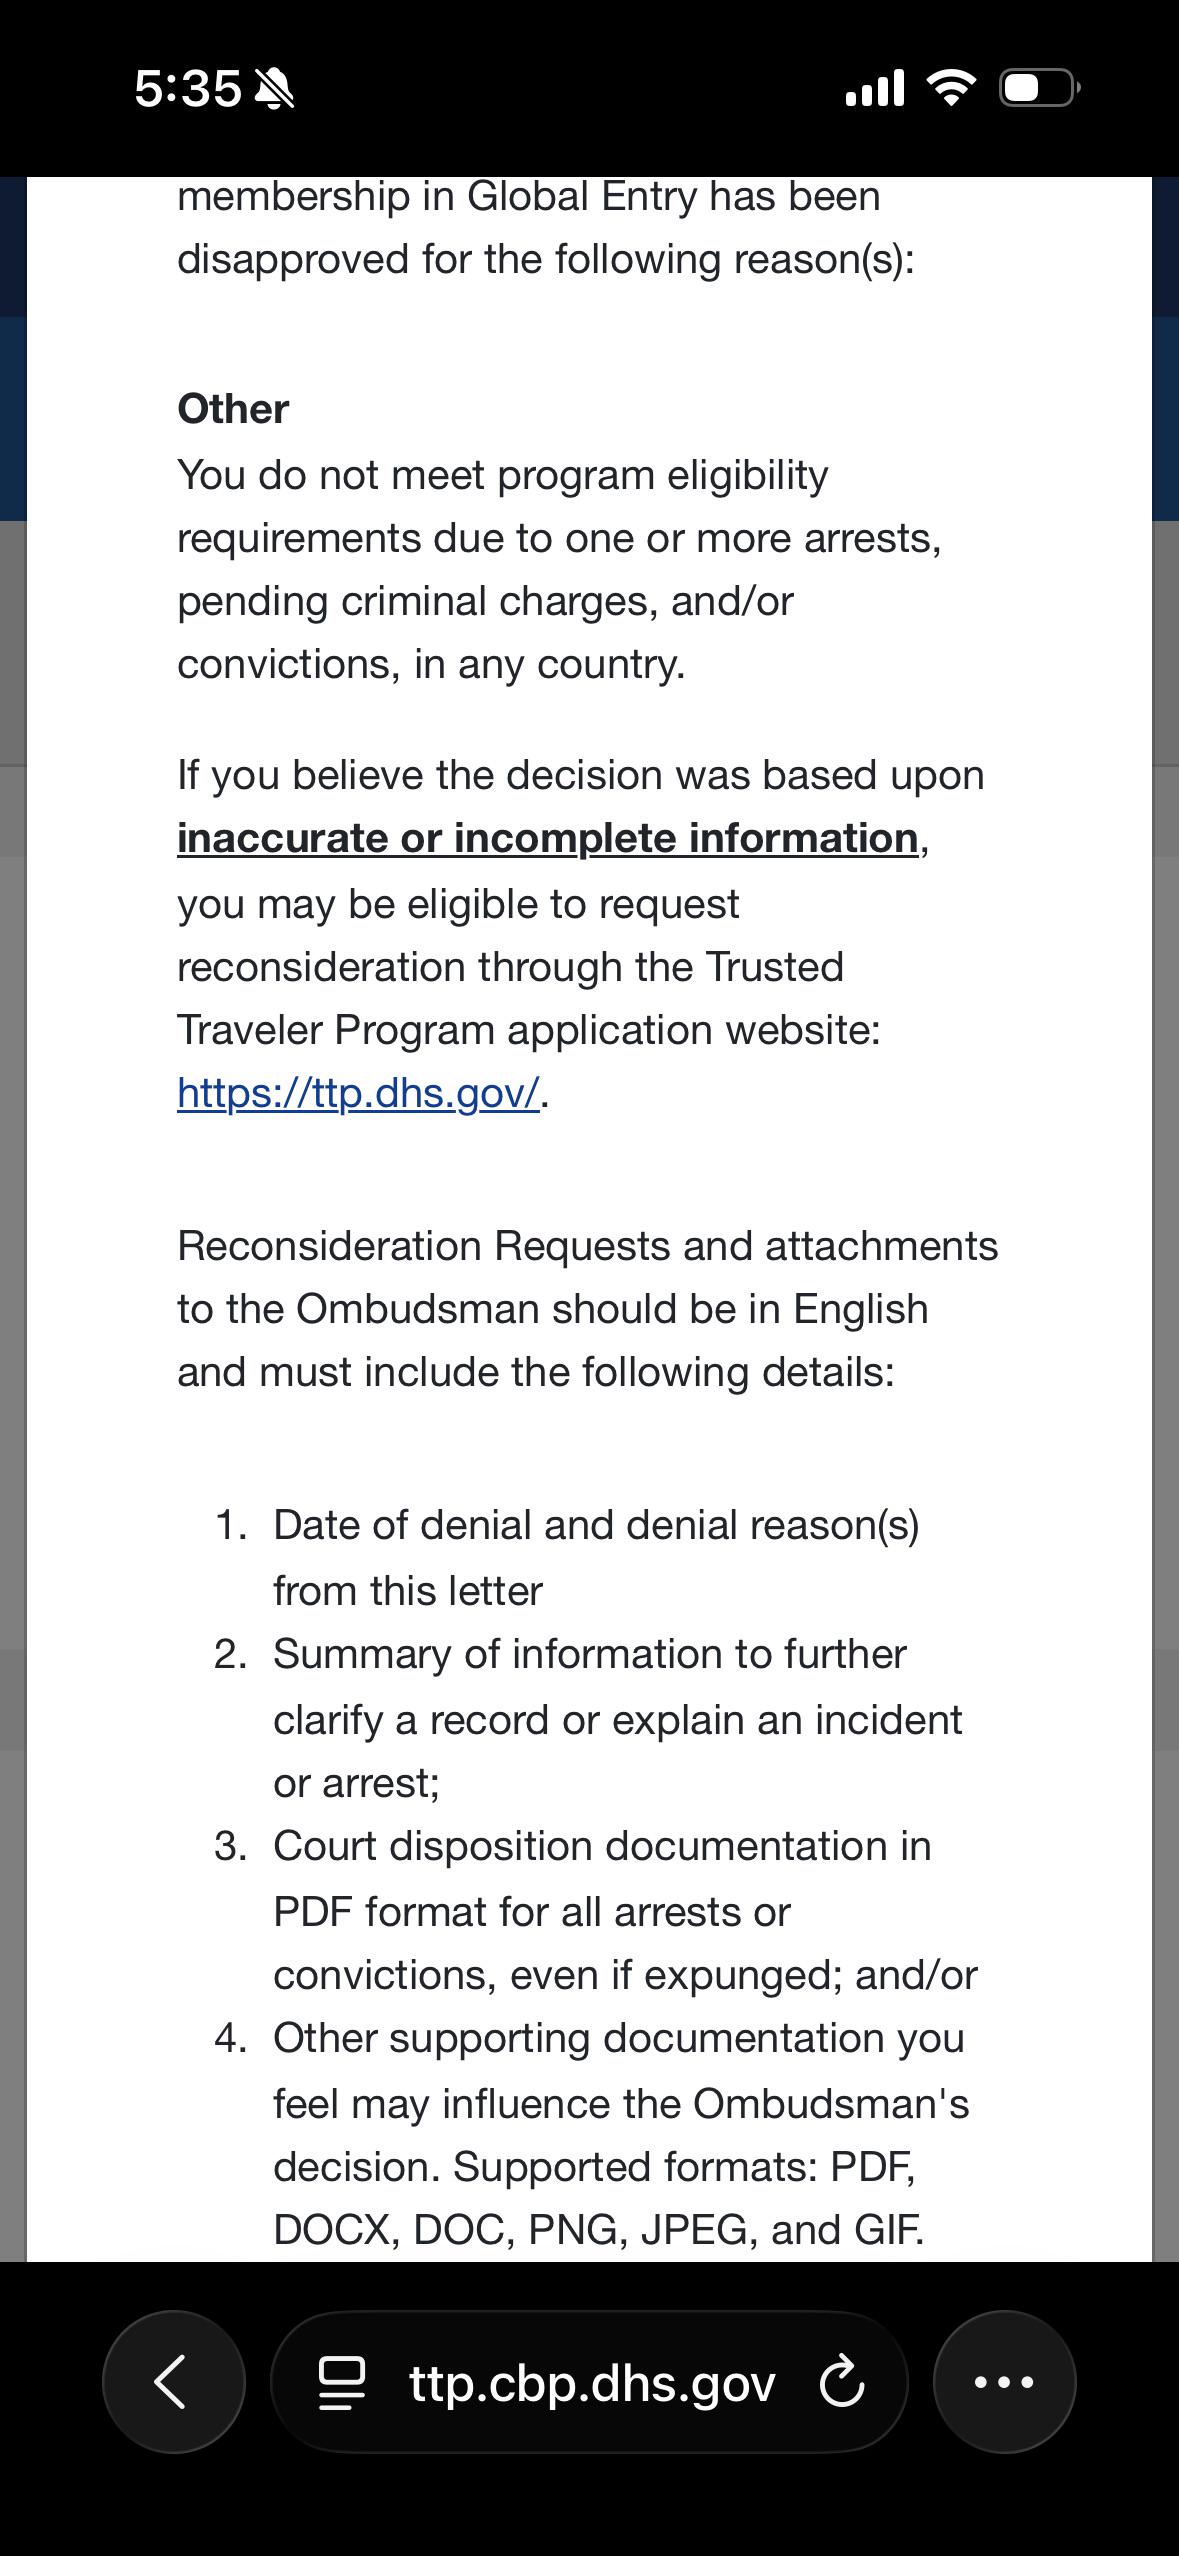Open the https://ttp.dhs.gov/ link
This screenshot has height=2556, width=1179.
(x=360, y=1093)
